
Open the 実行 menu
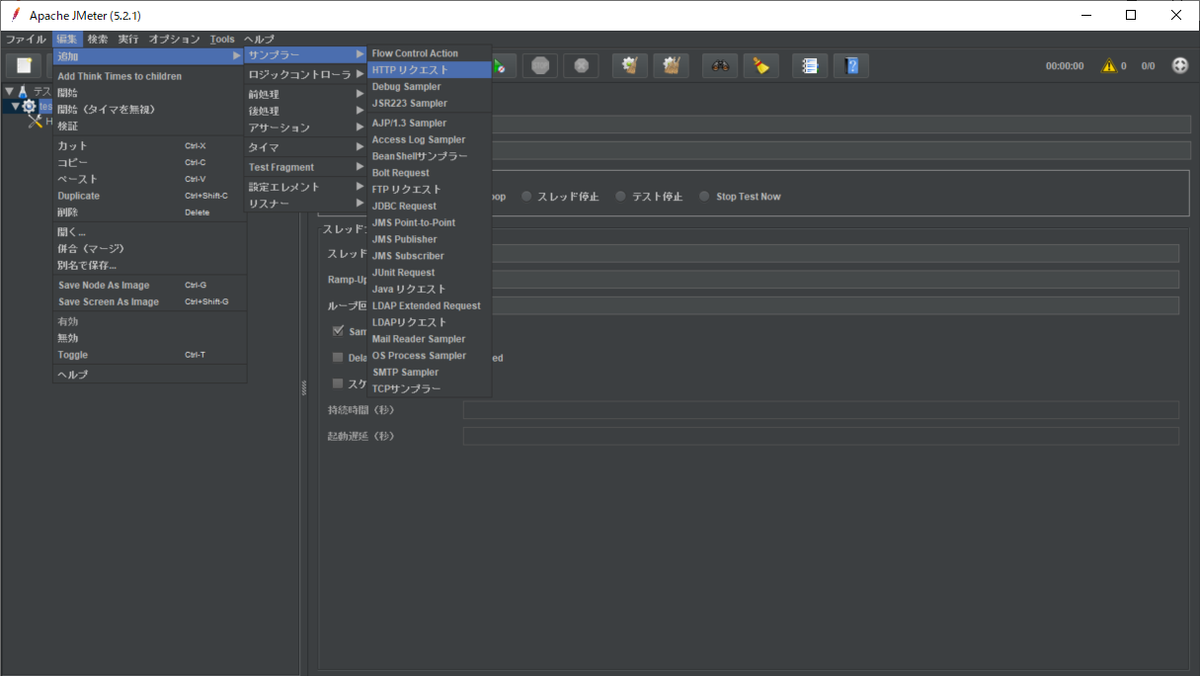[129, 39]
